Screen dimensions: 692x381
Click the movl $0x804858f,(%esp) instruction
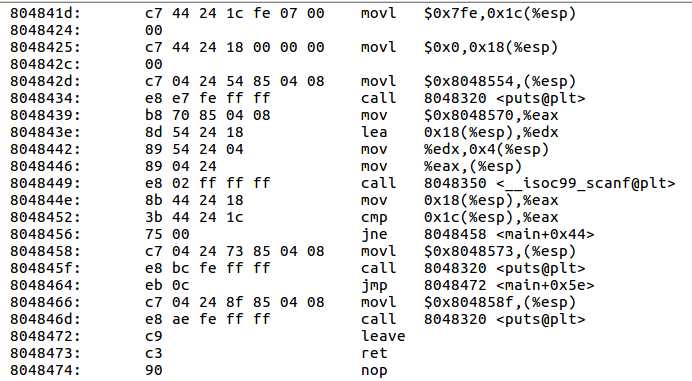(468, 302)
